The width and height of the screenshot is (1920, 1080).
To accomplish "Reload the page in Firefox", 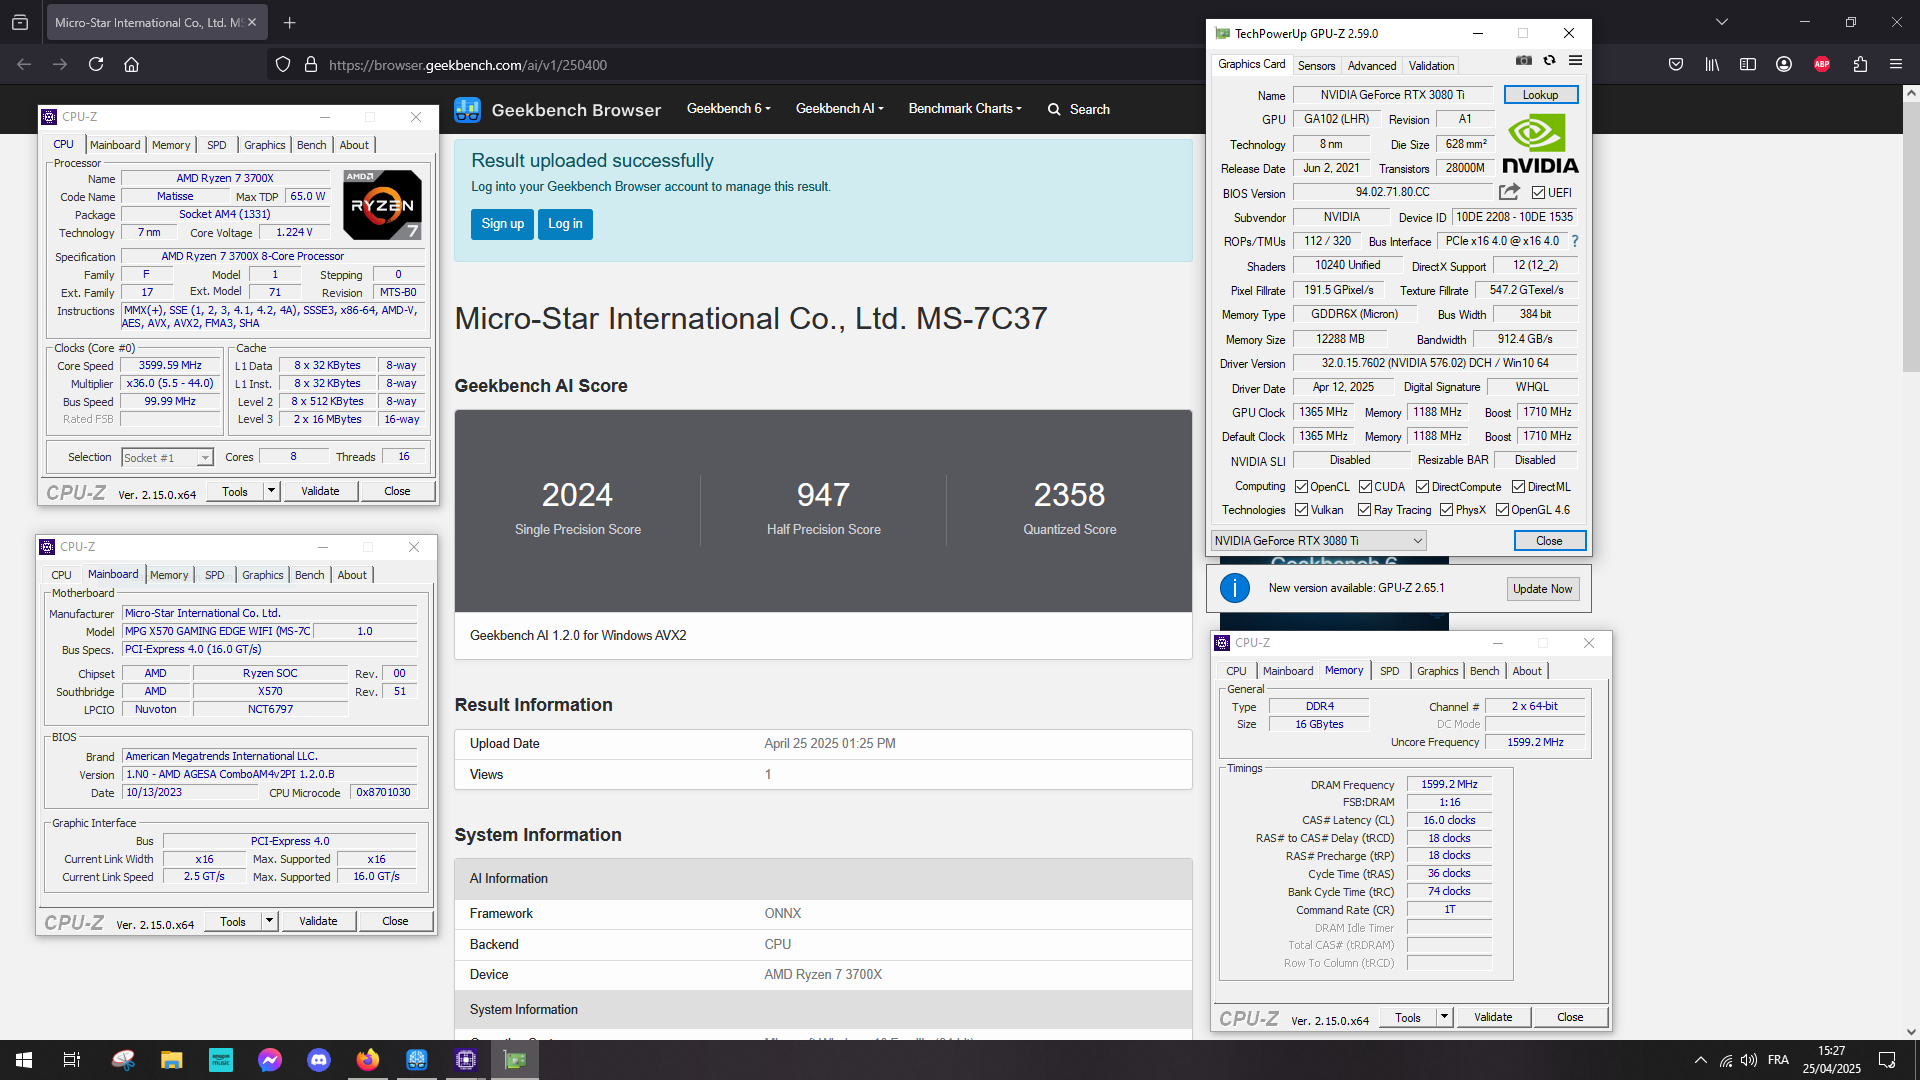I will (x=96, y=65).
